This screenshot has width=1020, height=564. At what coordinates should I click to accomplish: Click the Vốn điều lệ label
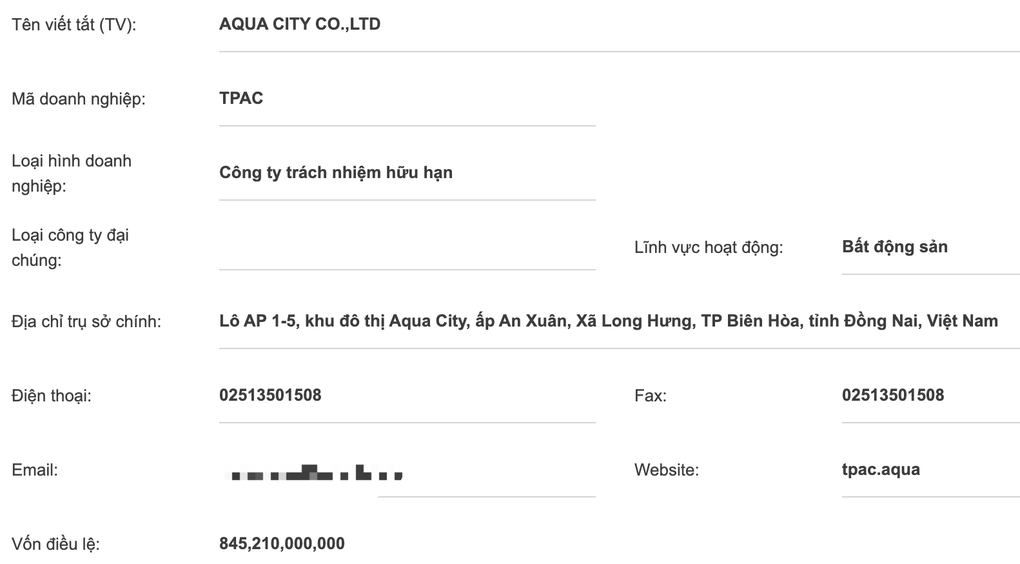click(x=56, y=544)
